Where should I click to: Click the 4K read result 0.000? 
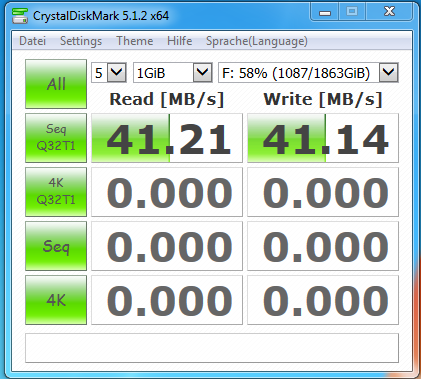tap(167, 300)
